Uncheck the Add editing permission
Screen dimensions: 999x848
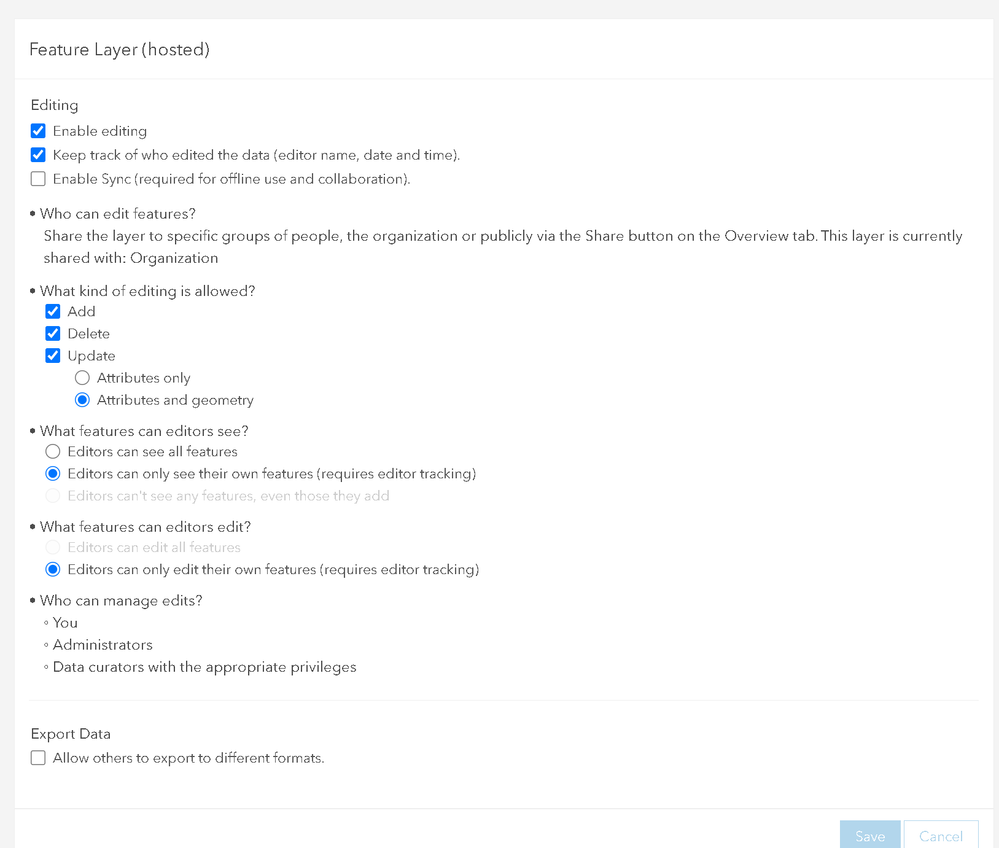[x=53, y=311]
